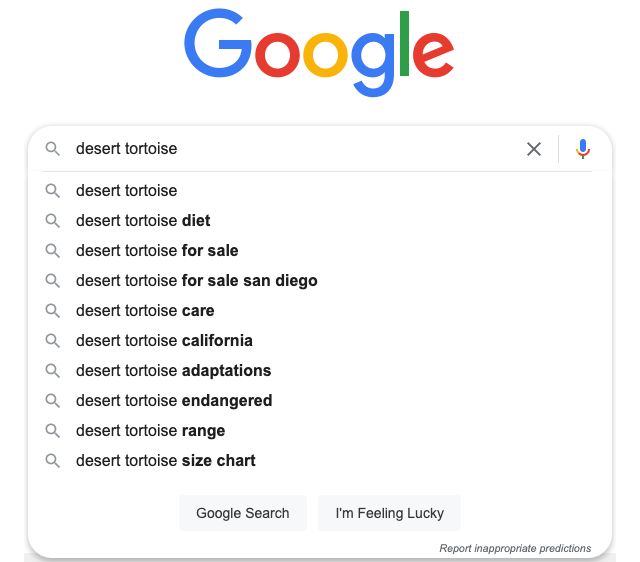Pick the 'desert tortoise endangered' suggestion
Image resolution: width=640 pixels, height=562 pixels.
[174, 401]
